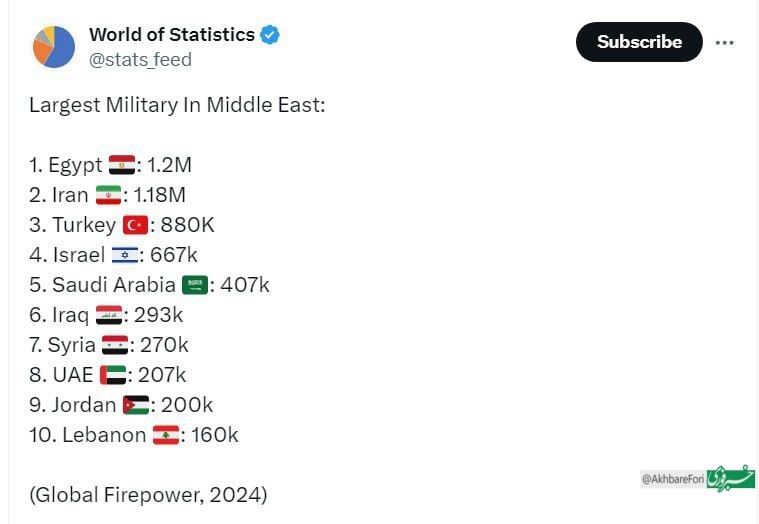Click the Lebanon flag emoji

(165, 435)
